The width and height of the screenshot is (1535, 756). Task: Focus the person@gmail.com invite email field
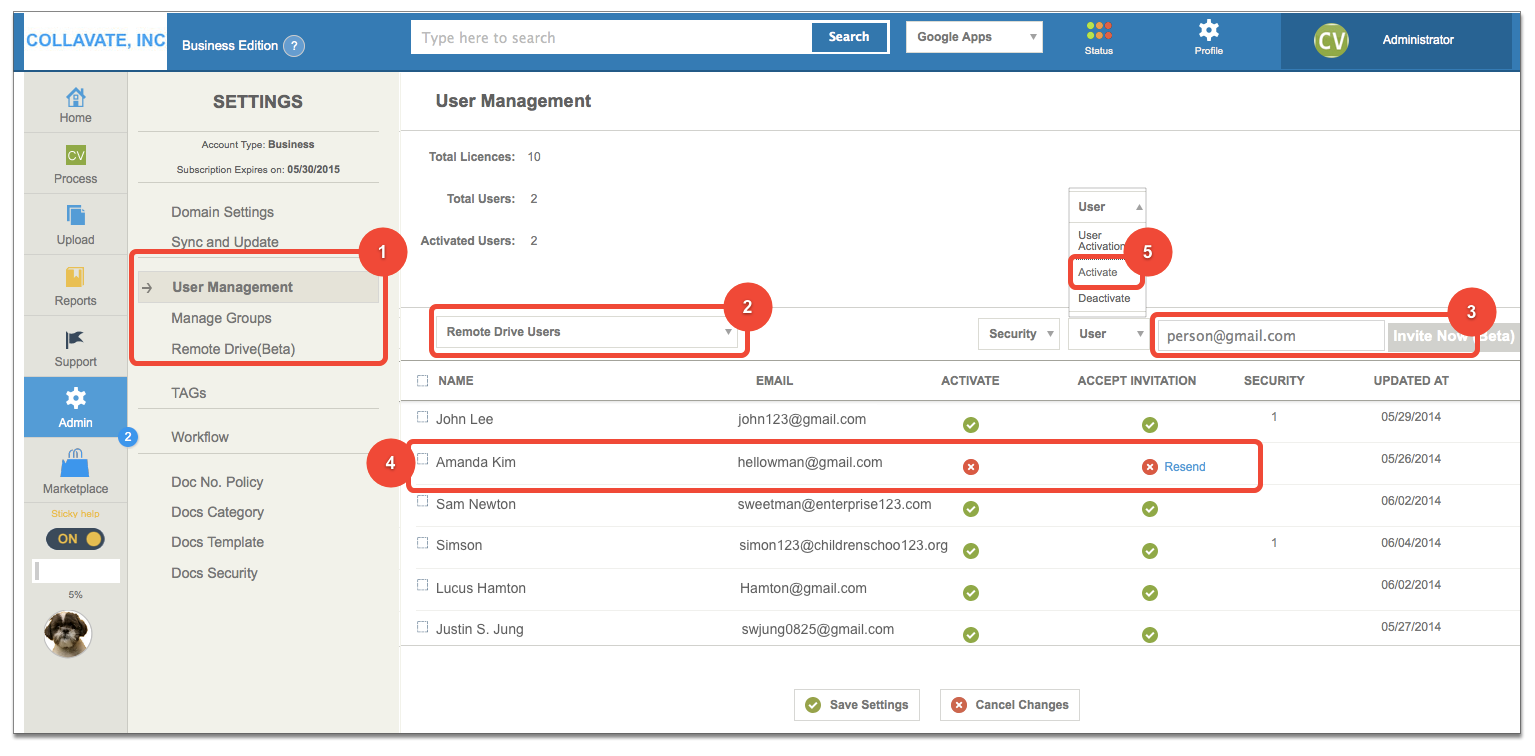click(1271, 336)
